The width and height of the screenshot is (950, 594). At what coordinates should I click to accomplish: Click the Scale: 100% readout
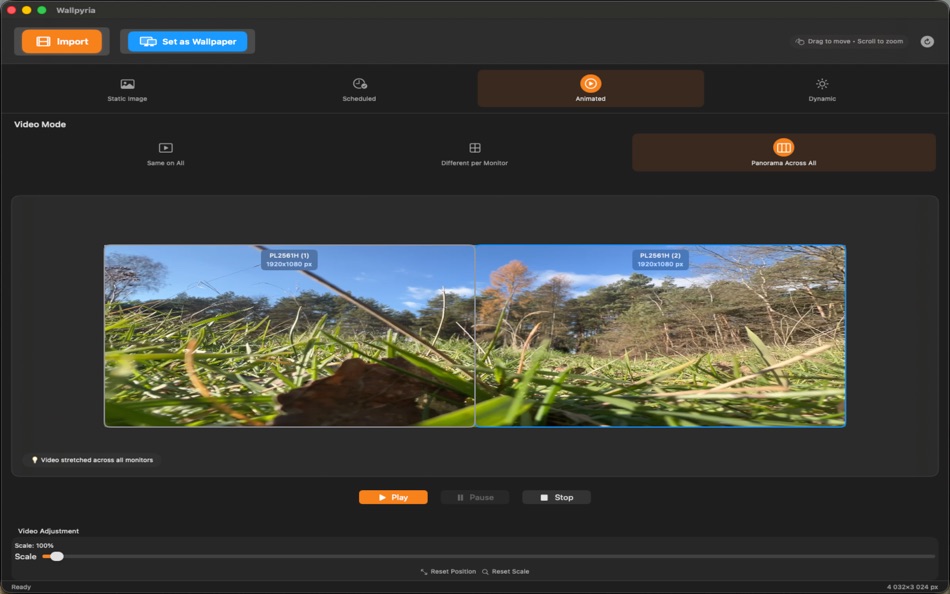coord(34,546)
